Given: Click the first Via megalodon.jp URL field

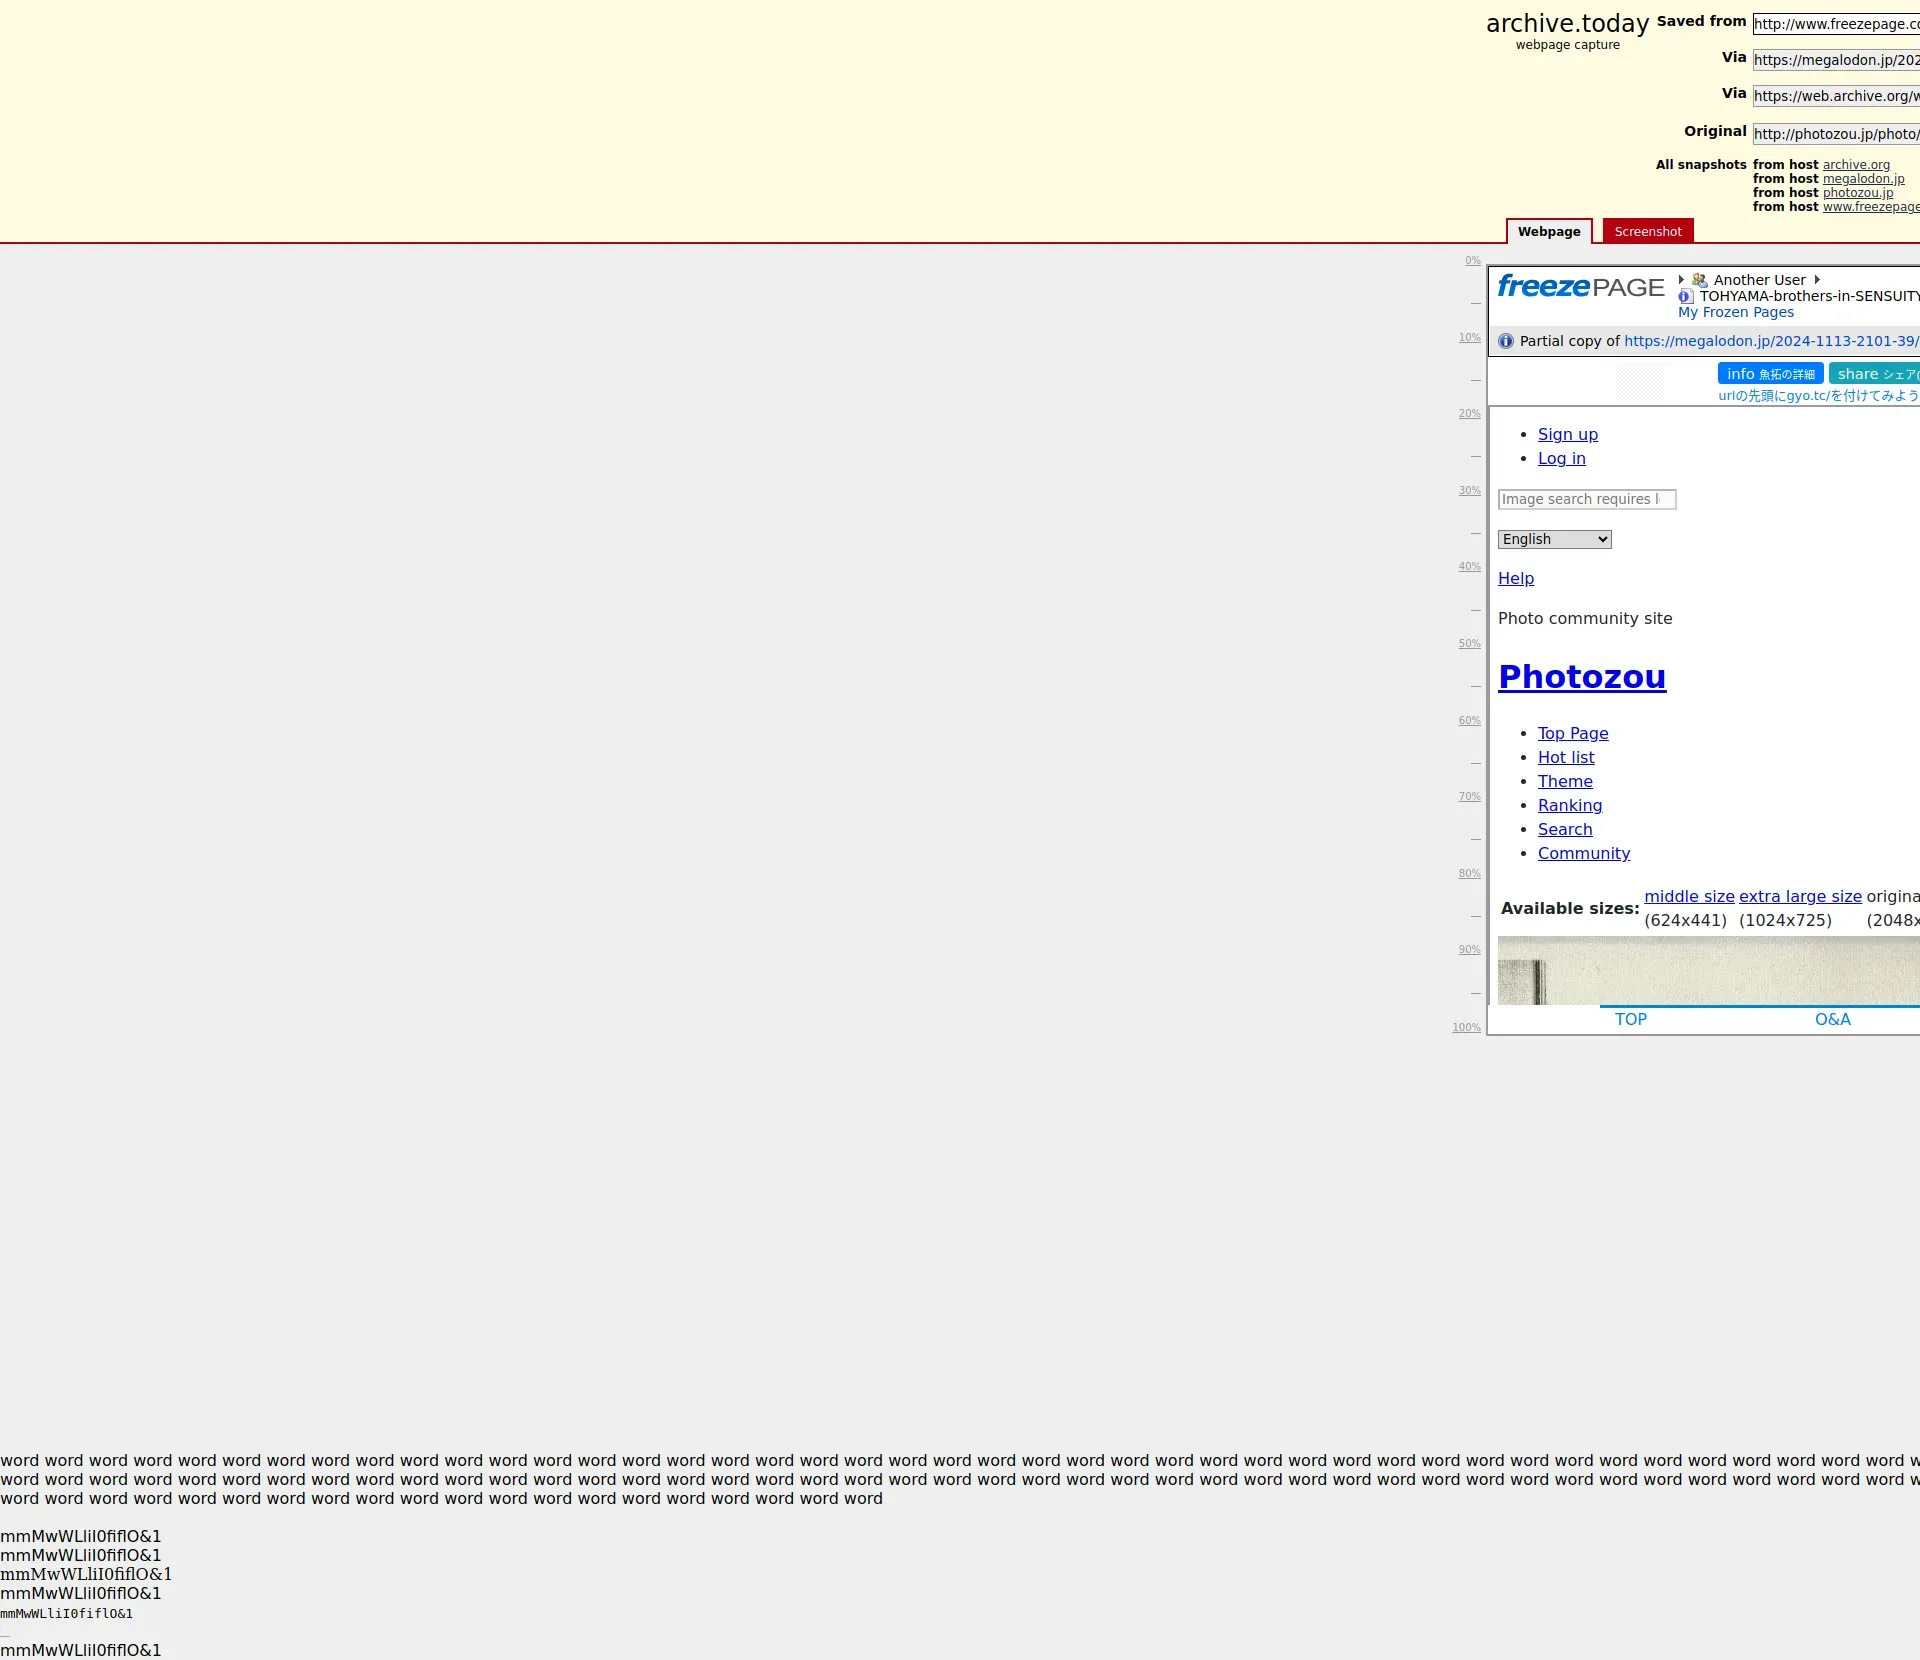Looking at the screenshot, I should [x=1836, y=60].
